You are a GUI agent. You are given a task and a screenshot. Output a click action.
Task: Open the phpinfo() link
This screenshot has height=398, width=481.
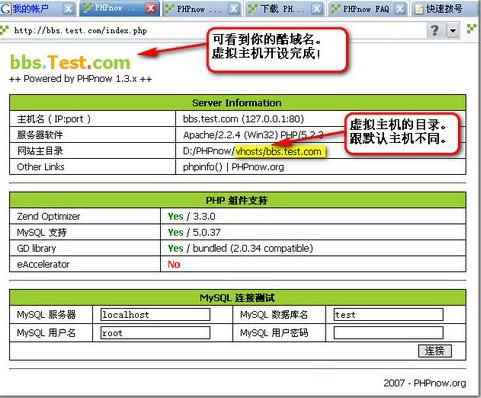click(202, 167)
